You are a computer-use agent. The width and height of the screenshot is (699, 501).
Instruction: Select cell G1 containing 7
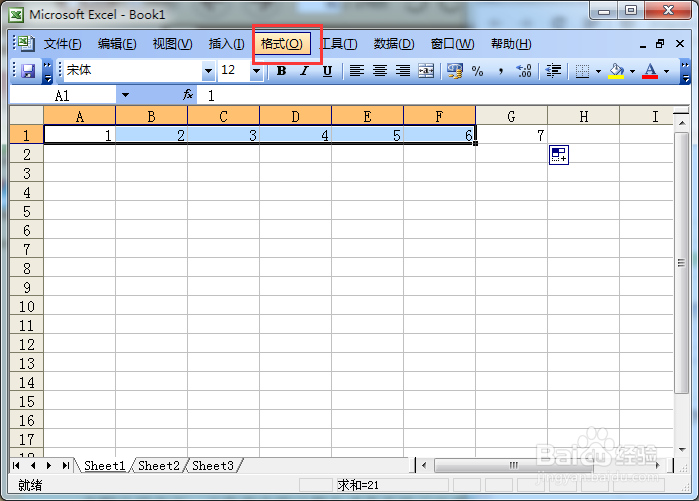point(511,135)
